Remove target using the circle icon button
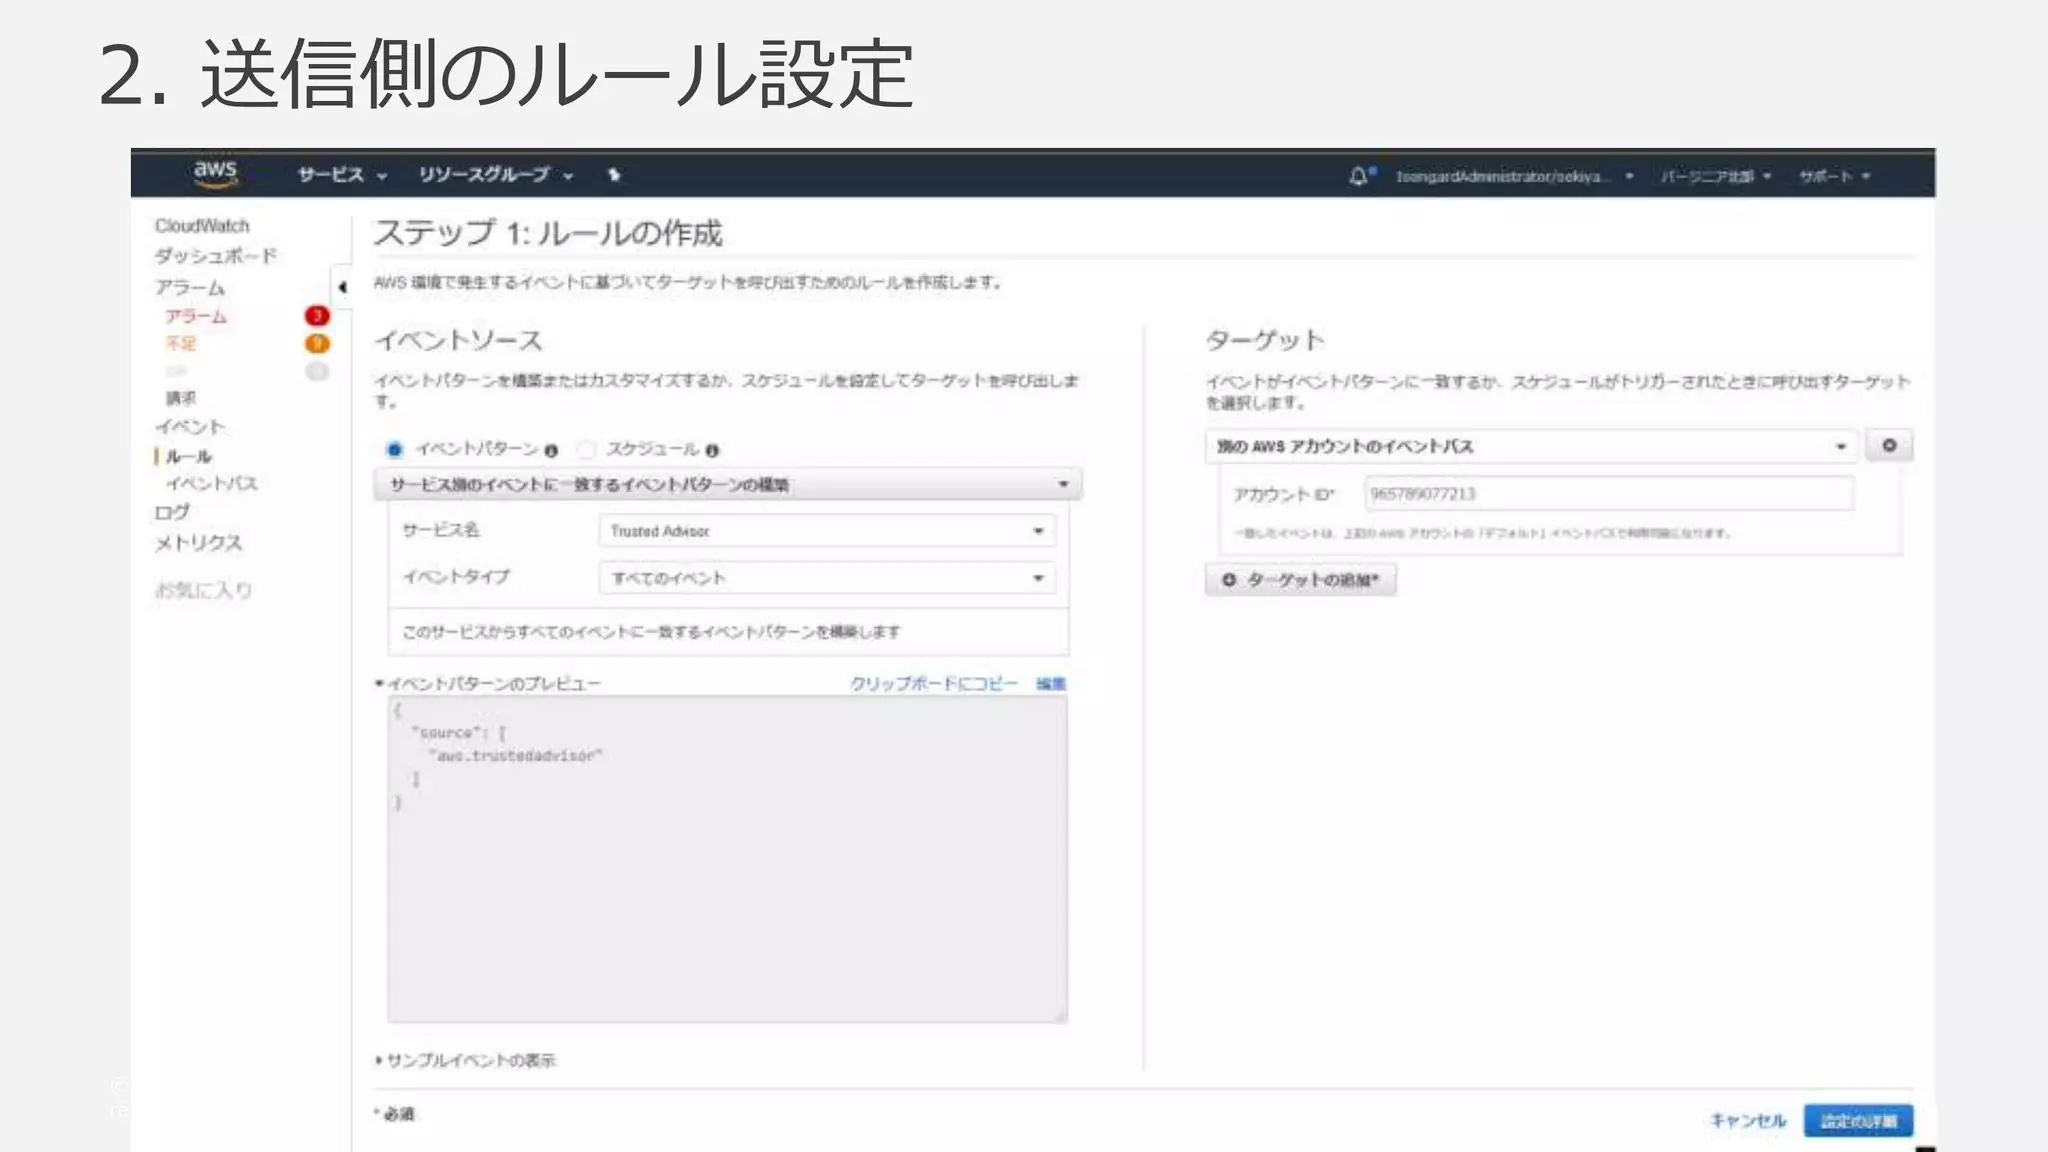 (1888, 445)
